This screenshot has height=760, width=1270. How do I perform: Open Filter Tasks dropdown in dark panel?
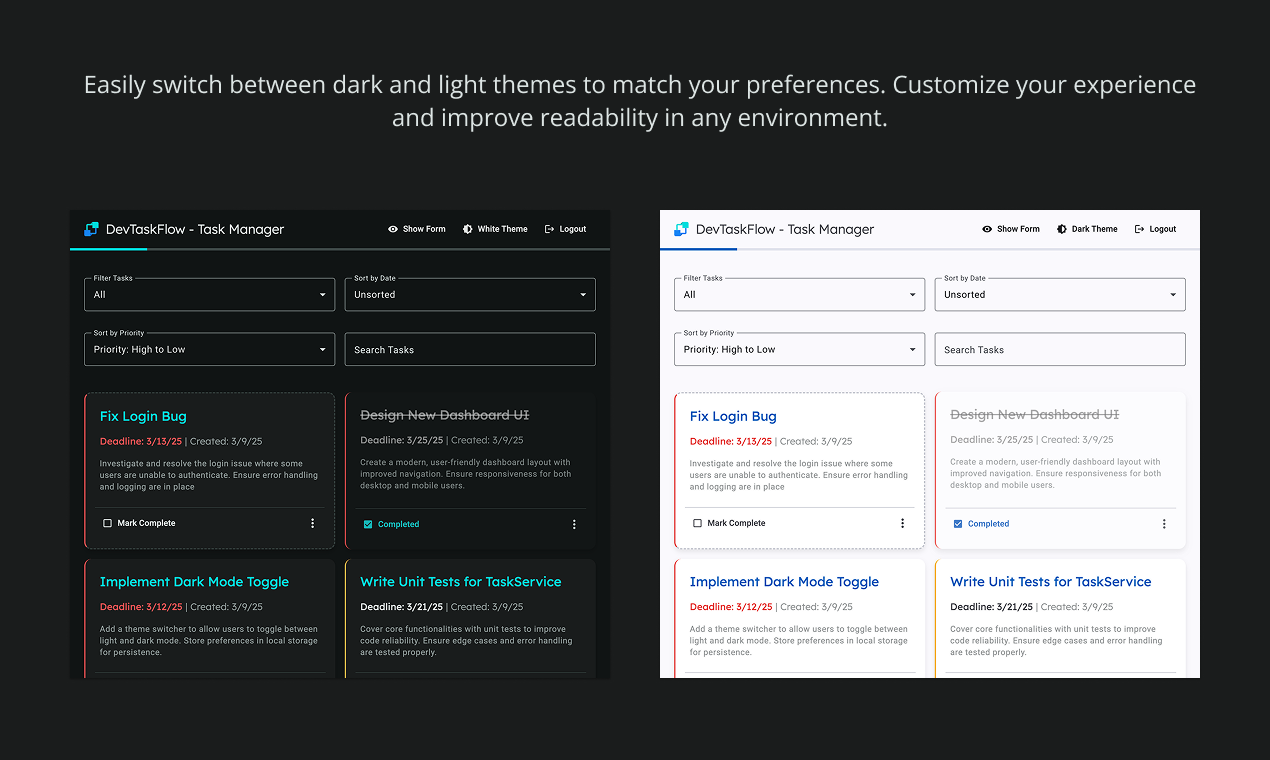click(210, 294)
